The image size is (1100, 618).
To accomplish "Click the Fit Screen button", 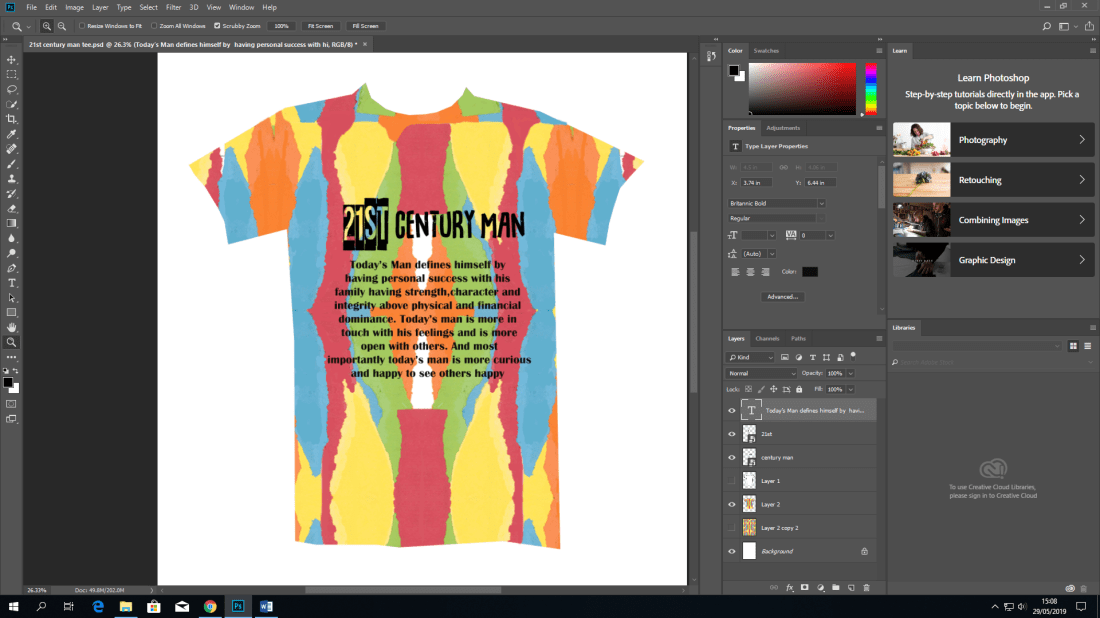I will tap(320, 26).
